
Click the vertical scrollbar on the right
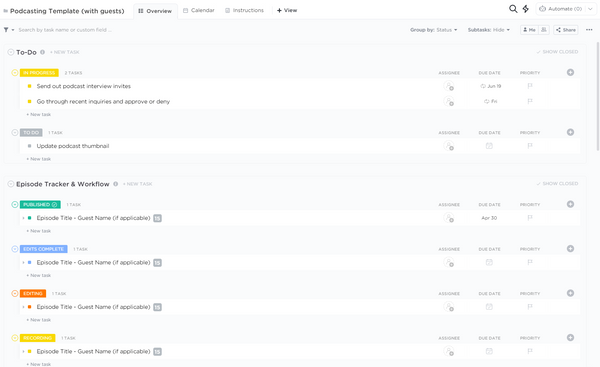point(598,96)
